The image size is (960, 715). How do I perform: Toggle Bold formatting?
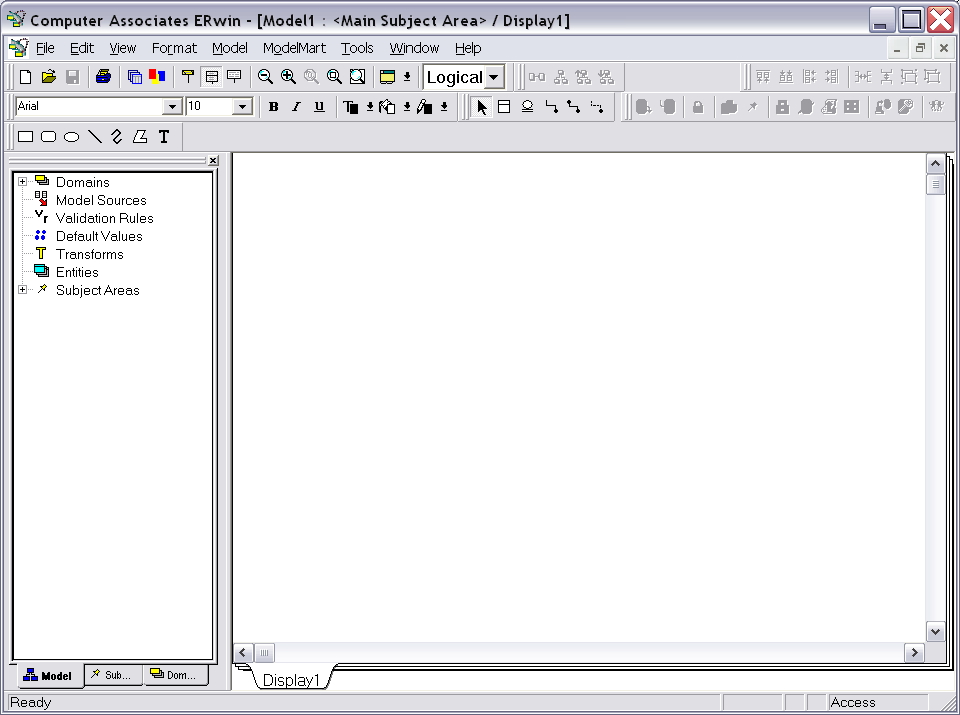274,107
